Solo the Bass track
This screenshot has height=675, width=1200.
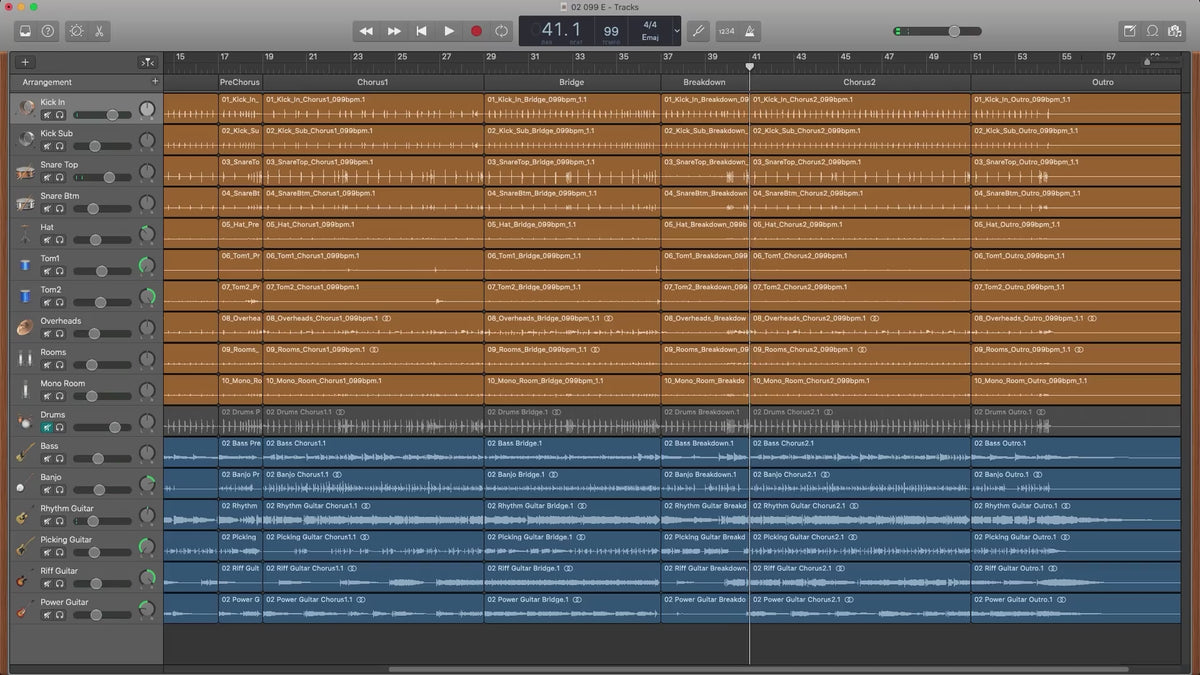pyautogui.click(x=59, y=459)
